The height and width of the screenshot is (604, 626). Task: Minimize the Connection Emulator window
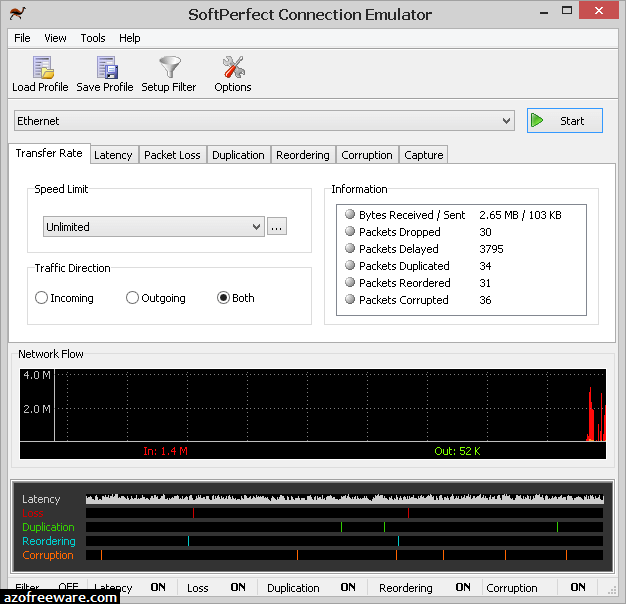pyautogui.click(x=543, y=12)
